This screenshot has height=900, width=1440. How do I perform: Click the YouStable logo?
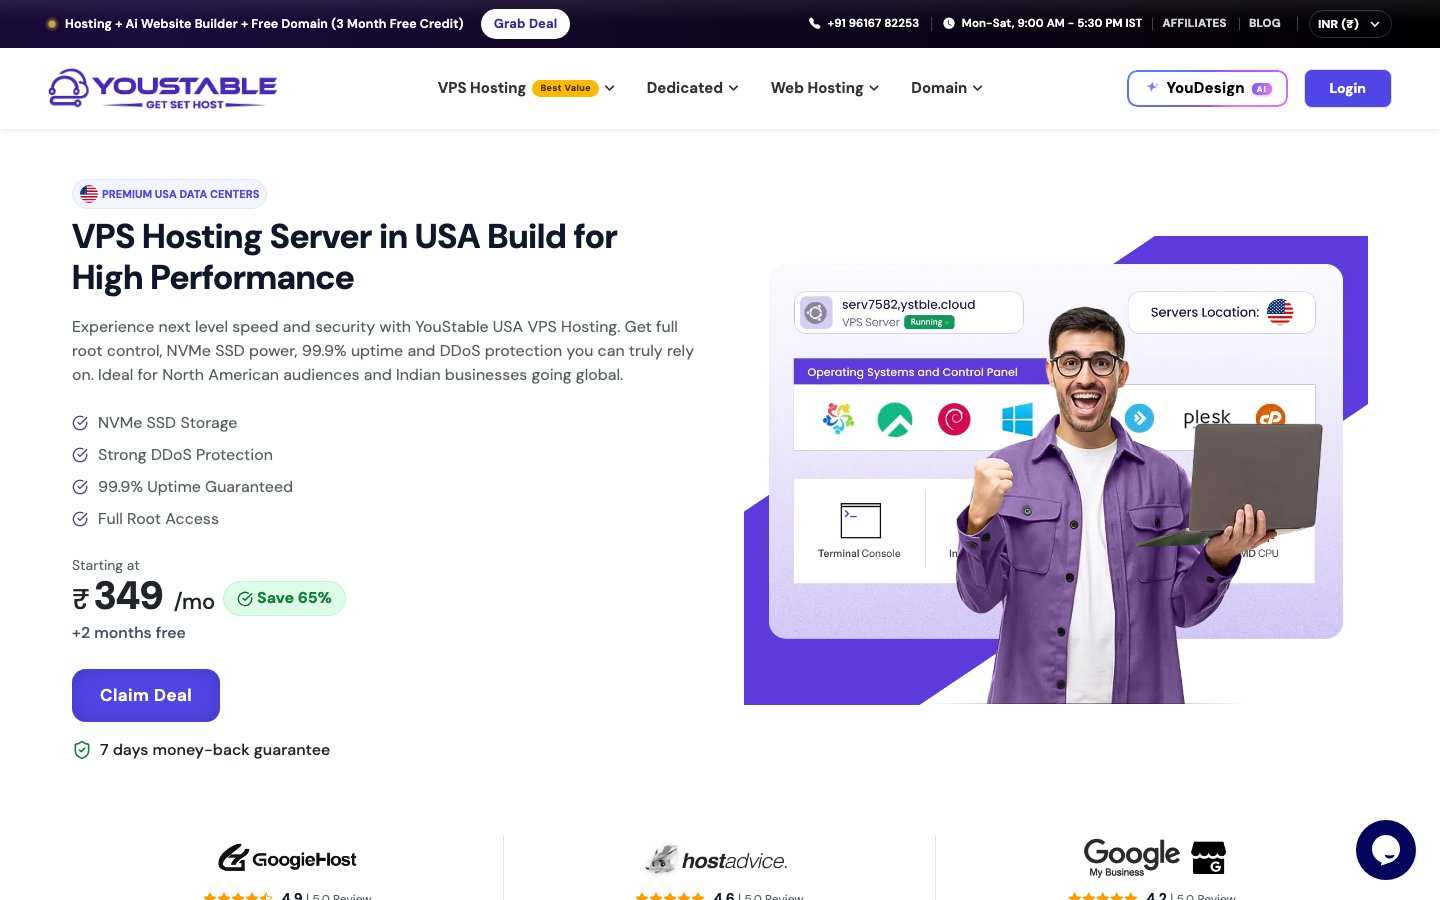tap(163, 88)
